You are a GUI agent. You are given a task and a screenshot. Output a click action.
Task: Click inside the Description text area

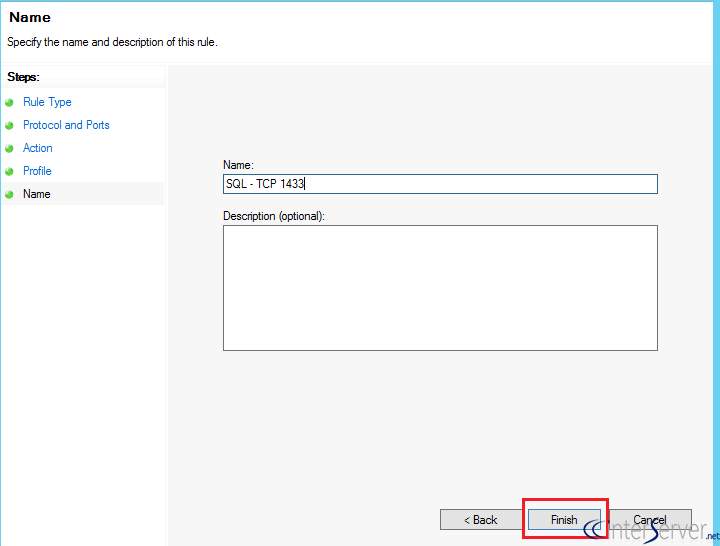(440, 288)
